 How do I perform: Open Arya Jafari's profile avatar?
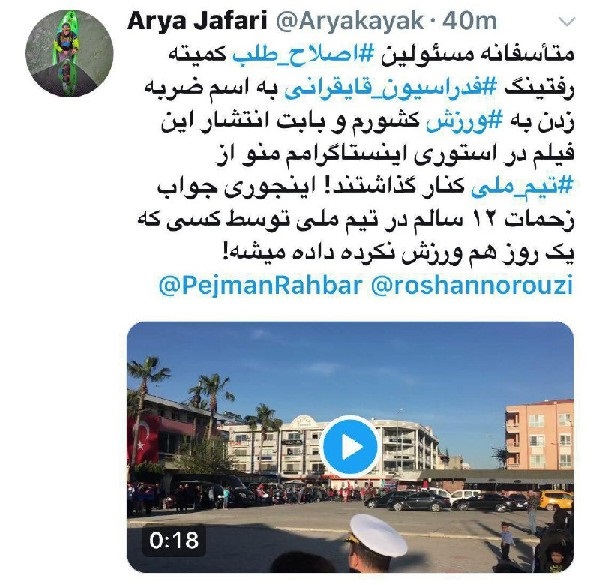69,53
